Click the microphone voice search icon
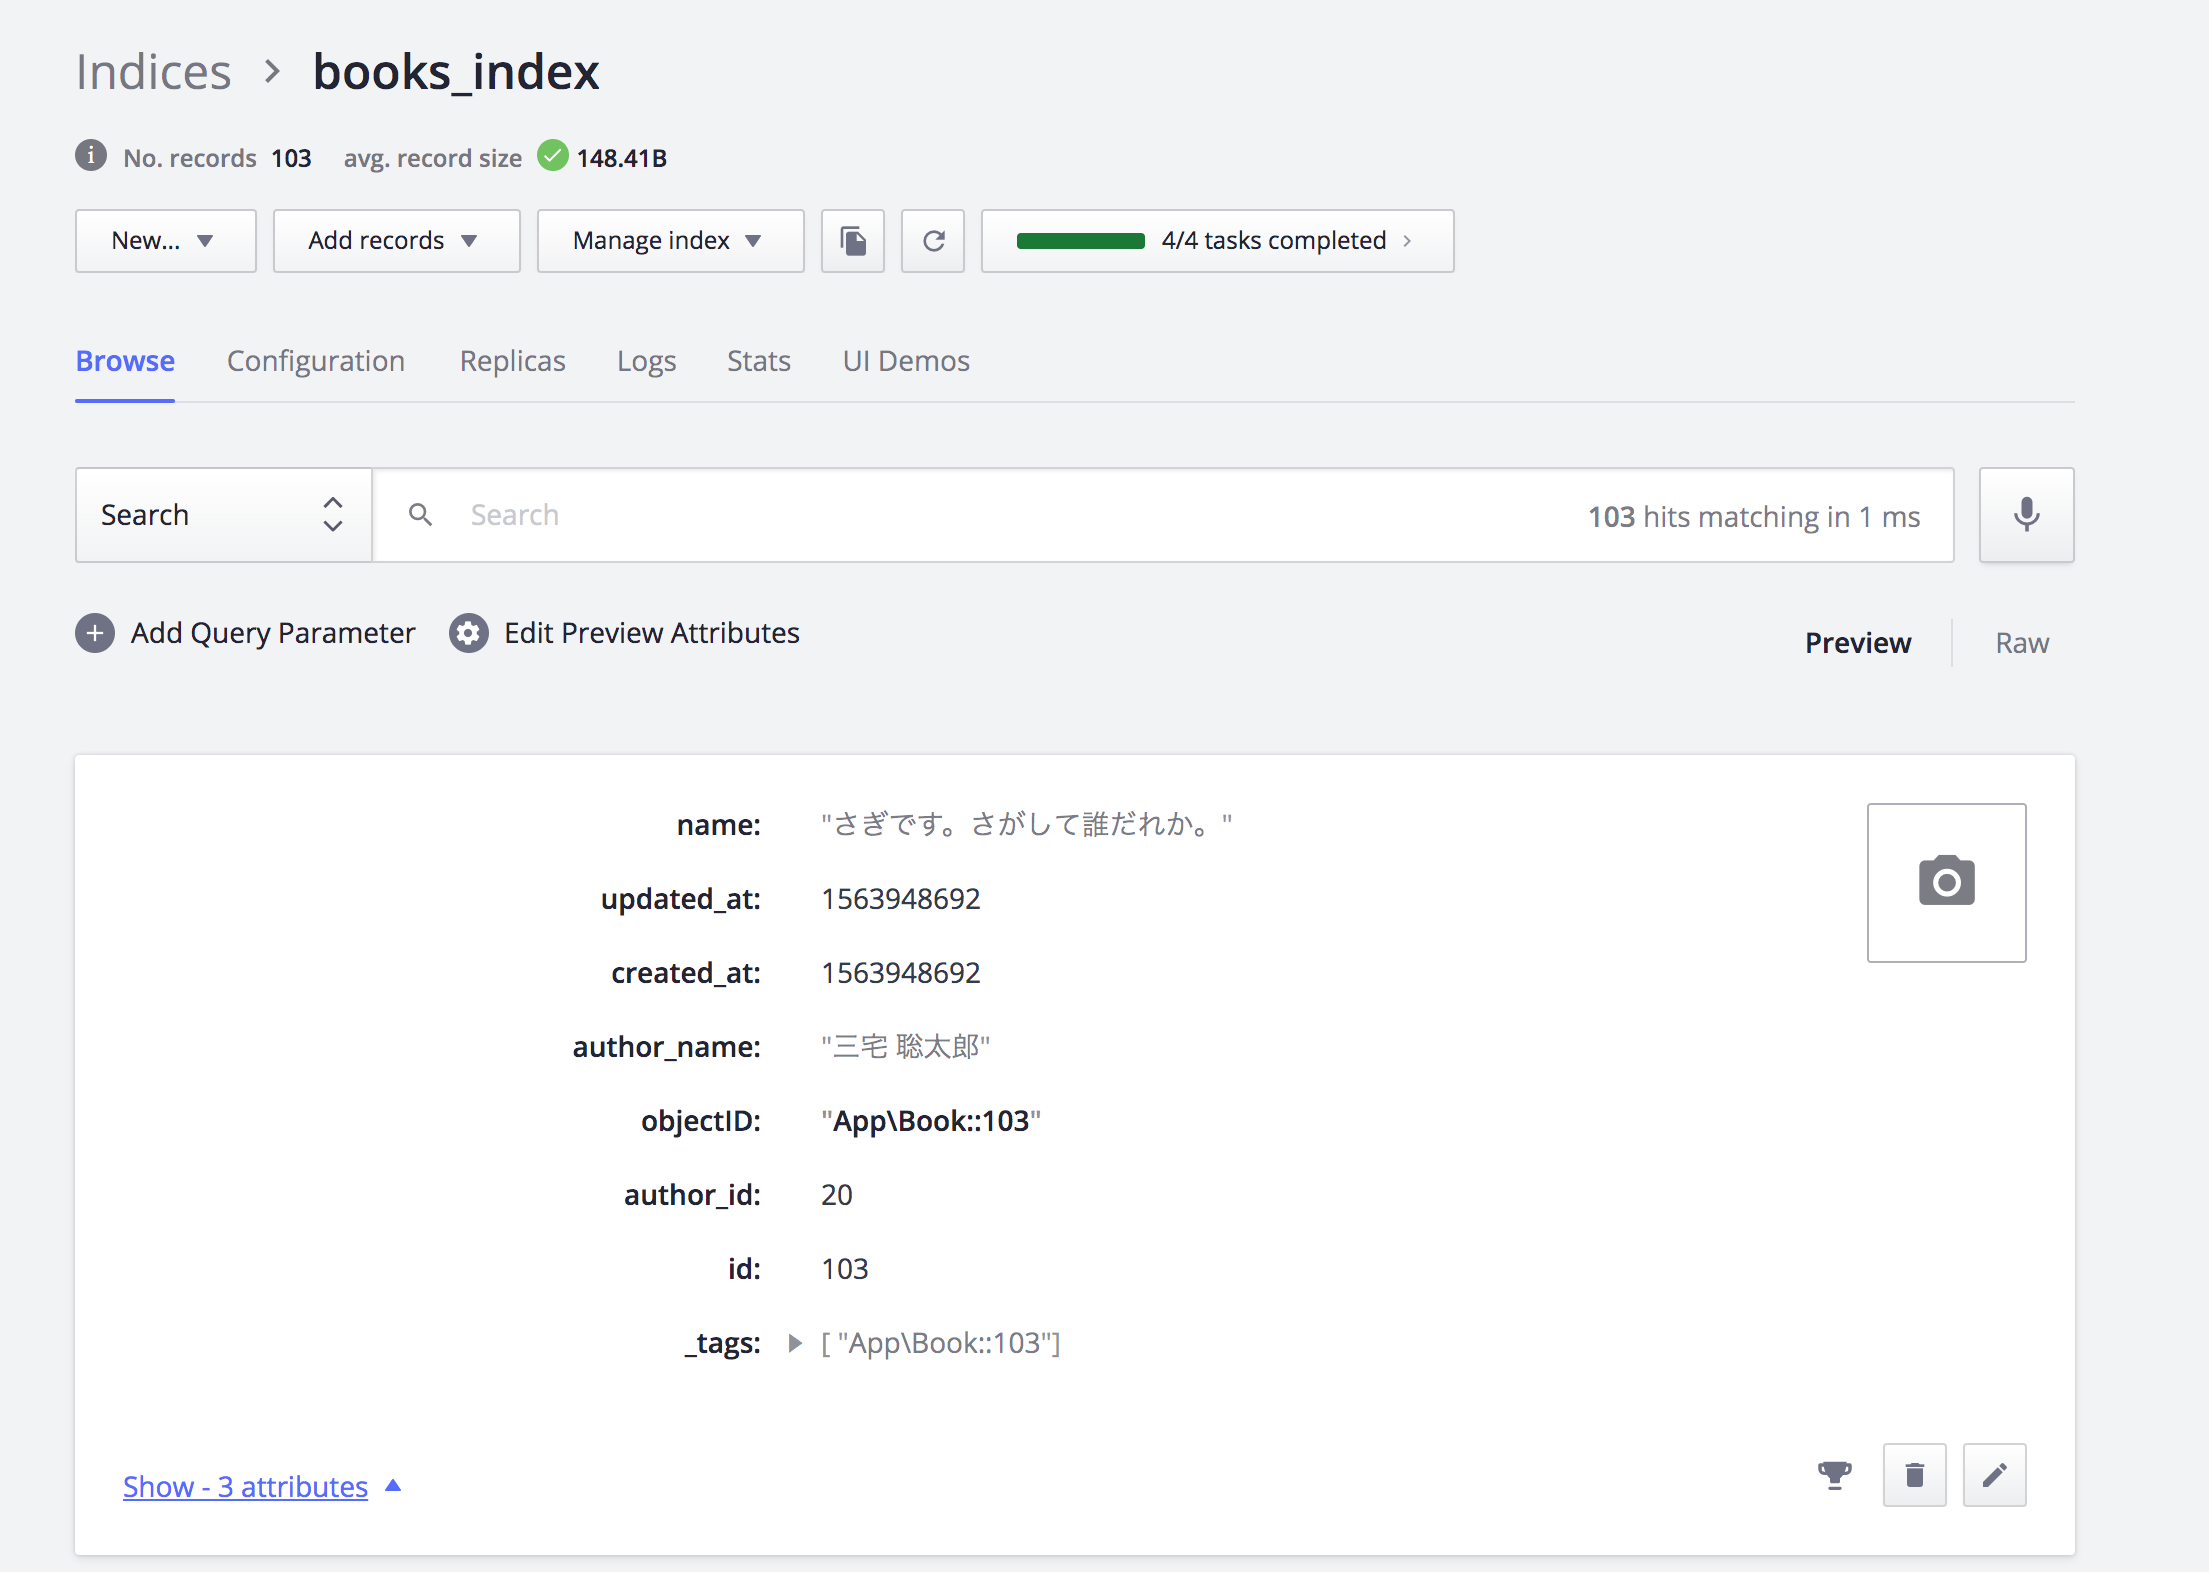 2026,515
